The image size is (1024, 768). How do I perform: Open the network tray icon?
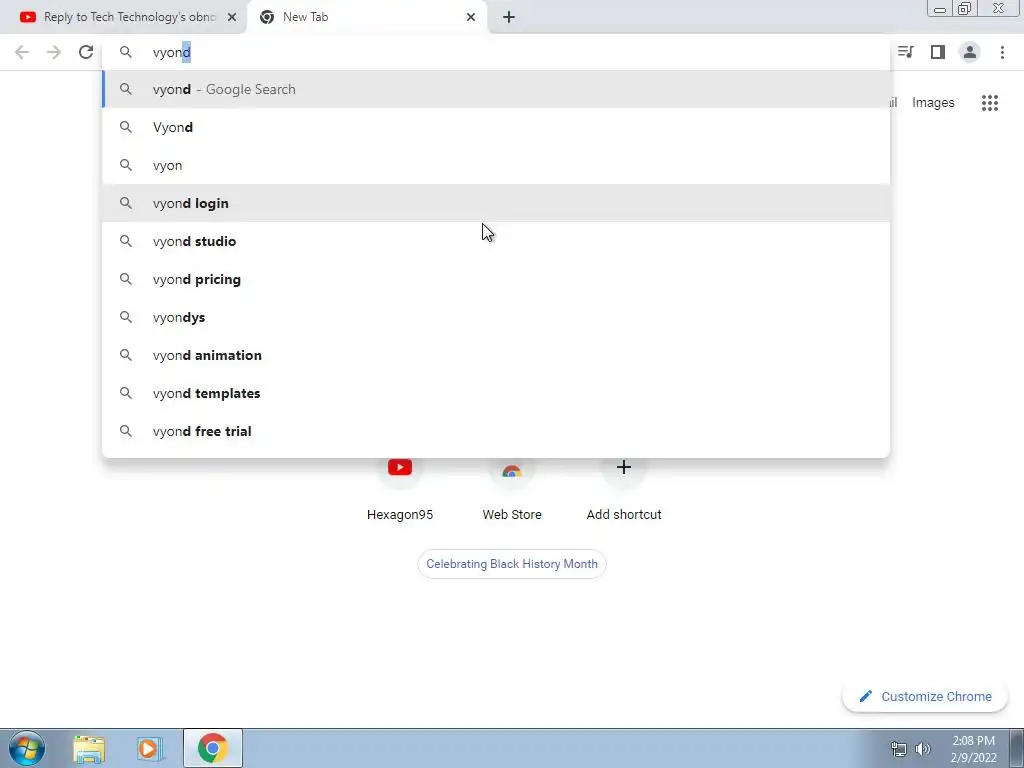pyautogui.click(x=899, y=749)
